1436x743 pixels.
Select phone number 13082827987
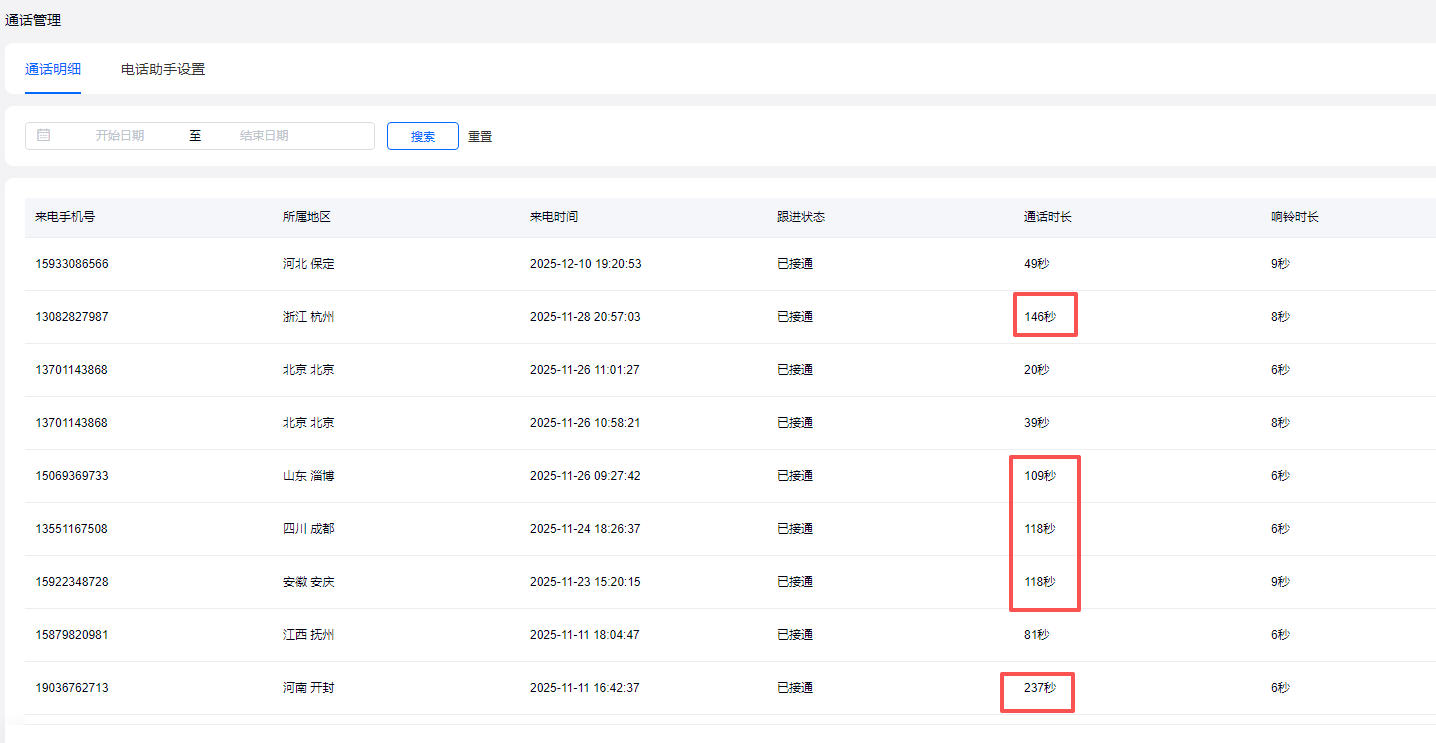point(72,317)
